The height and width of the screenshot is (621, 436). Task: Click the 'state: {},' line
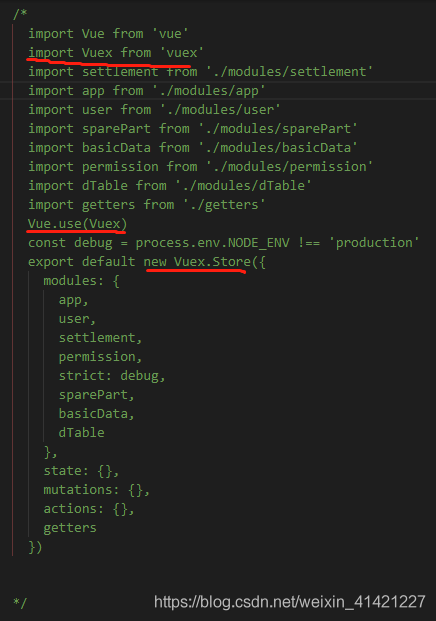coord(81,471)
